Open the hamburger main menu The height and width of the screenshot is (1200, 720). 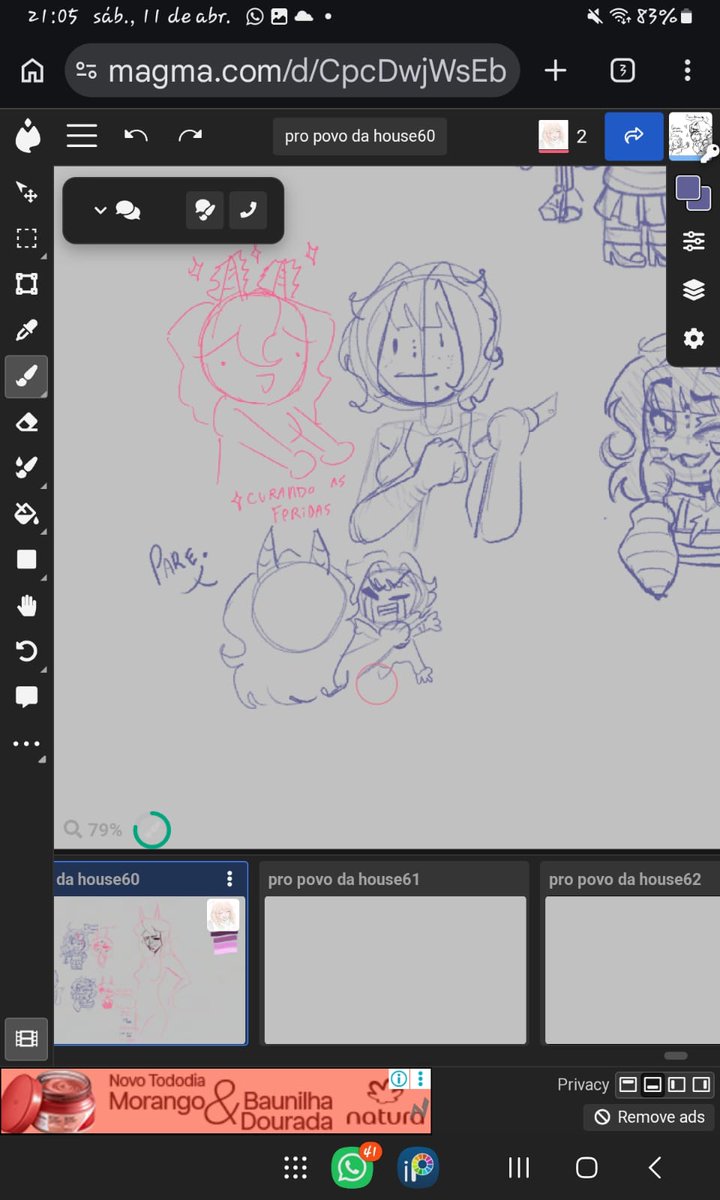point(82,136)
